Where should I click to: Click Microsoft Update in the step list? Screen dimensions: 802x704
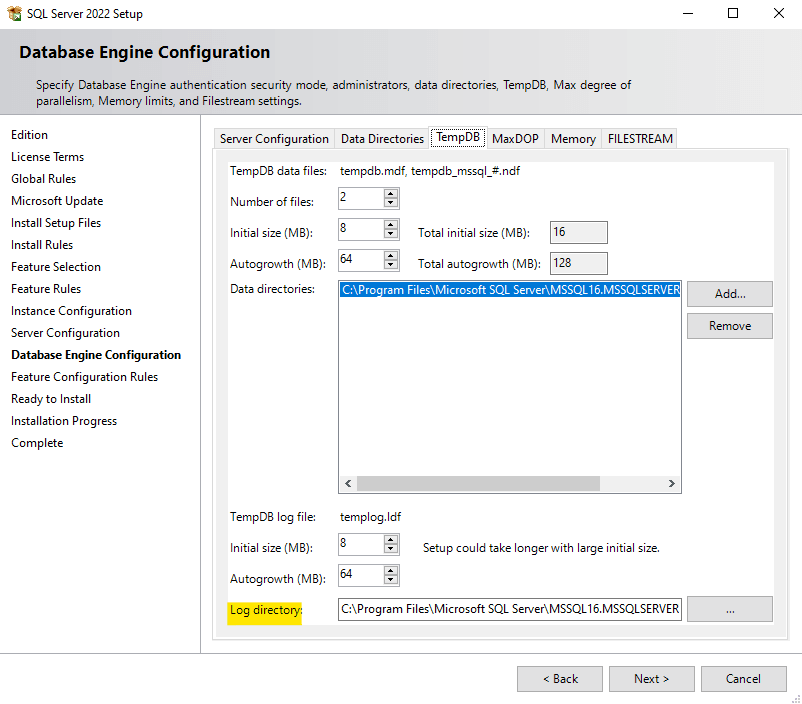click(57, 201)
